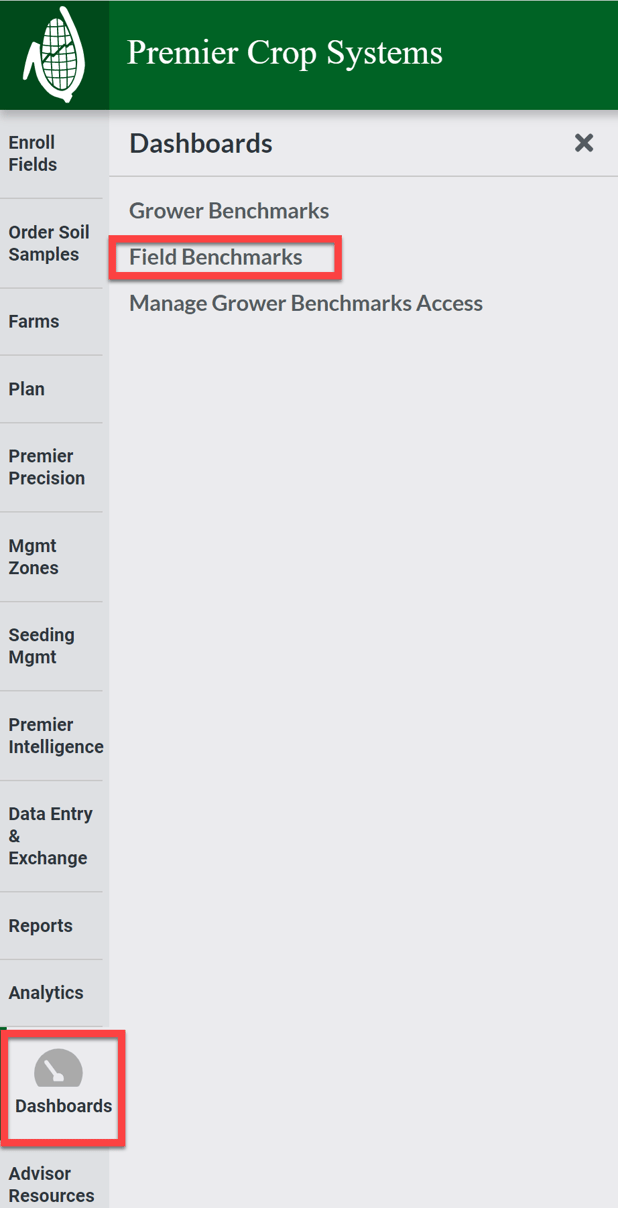The height and width of the screenshot is (1208, 618).
Task: Open the Farms section
Action: [x=34, y=322]
